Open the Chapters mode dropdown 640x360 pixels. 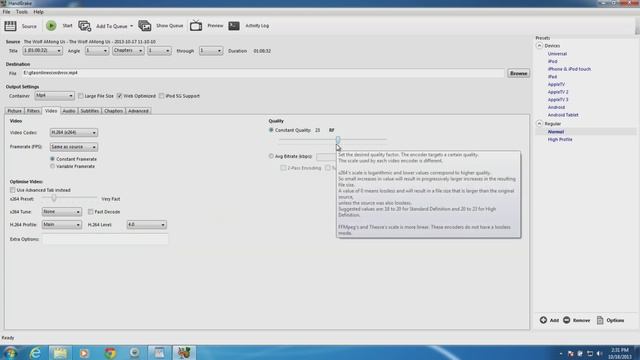(x=128, y=51)
